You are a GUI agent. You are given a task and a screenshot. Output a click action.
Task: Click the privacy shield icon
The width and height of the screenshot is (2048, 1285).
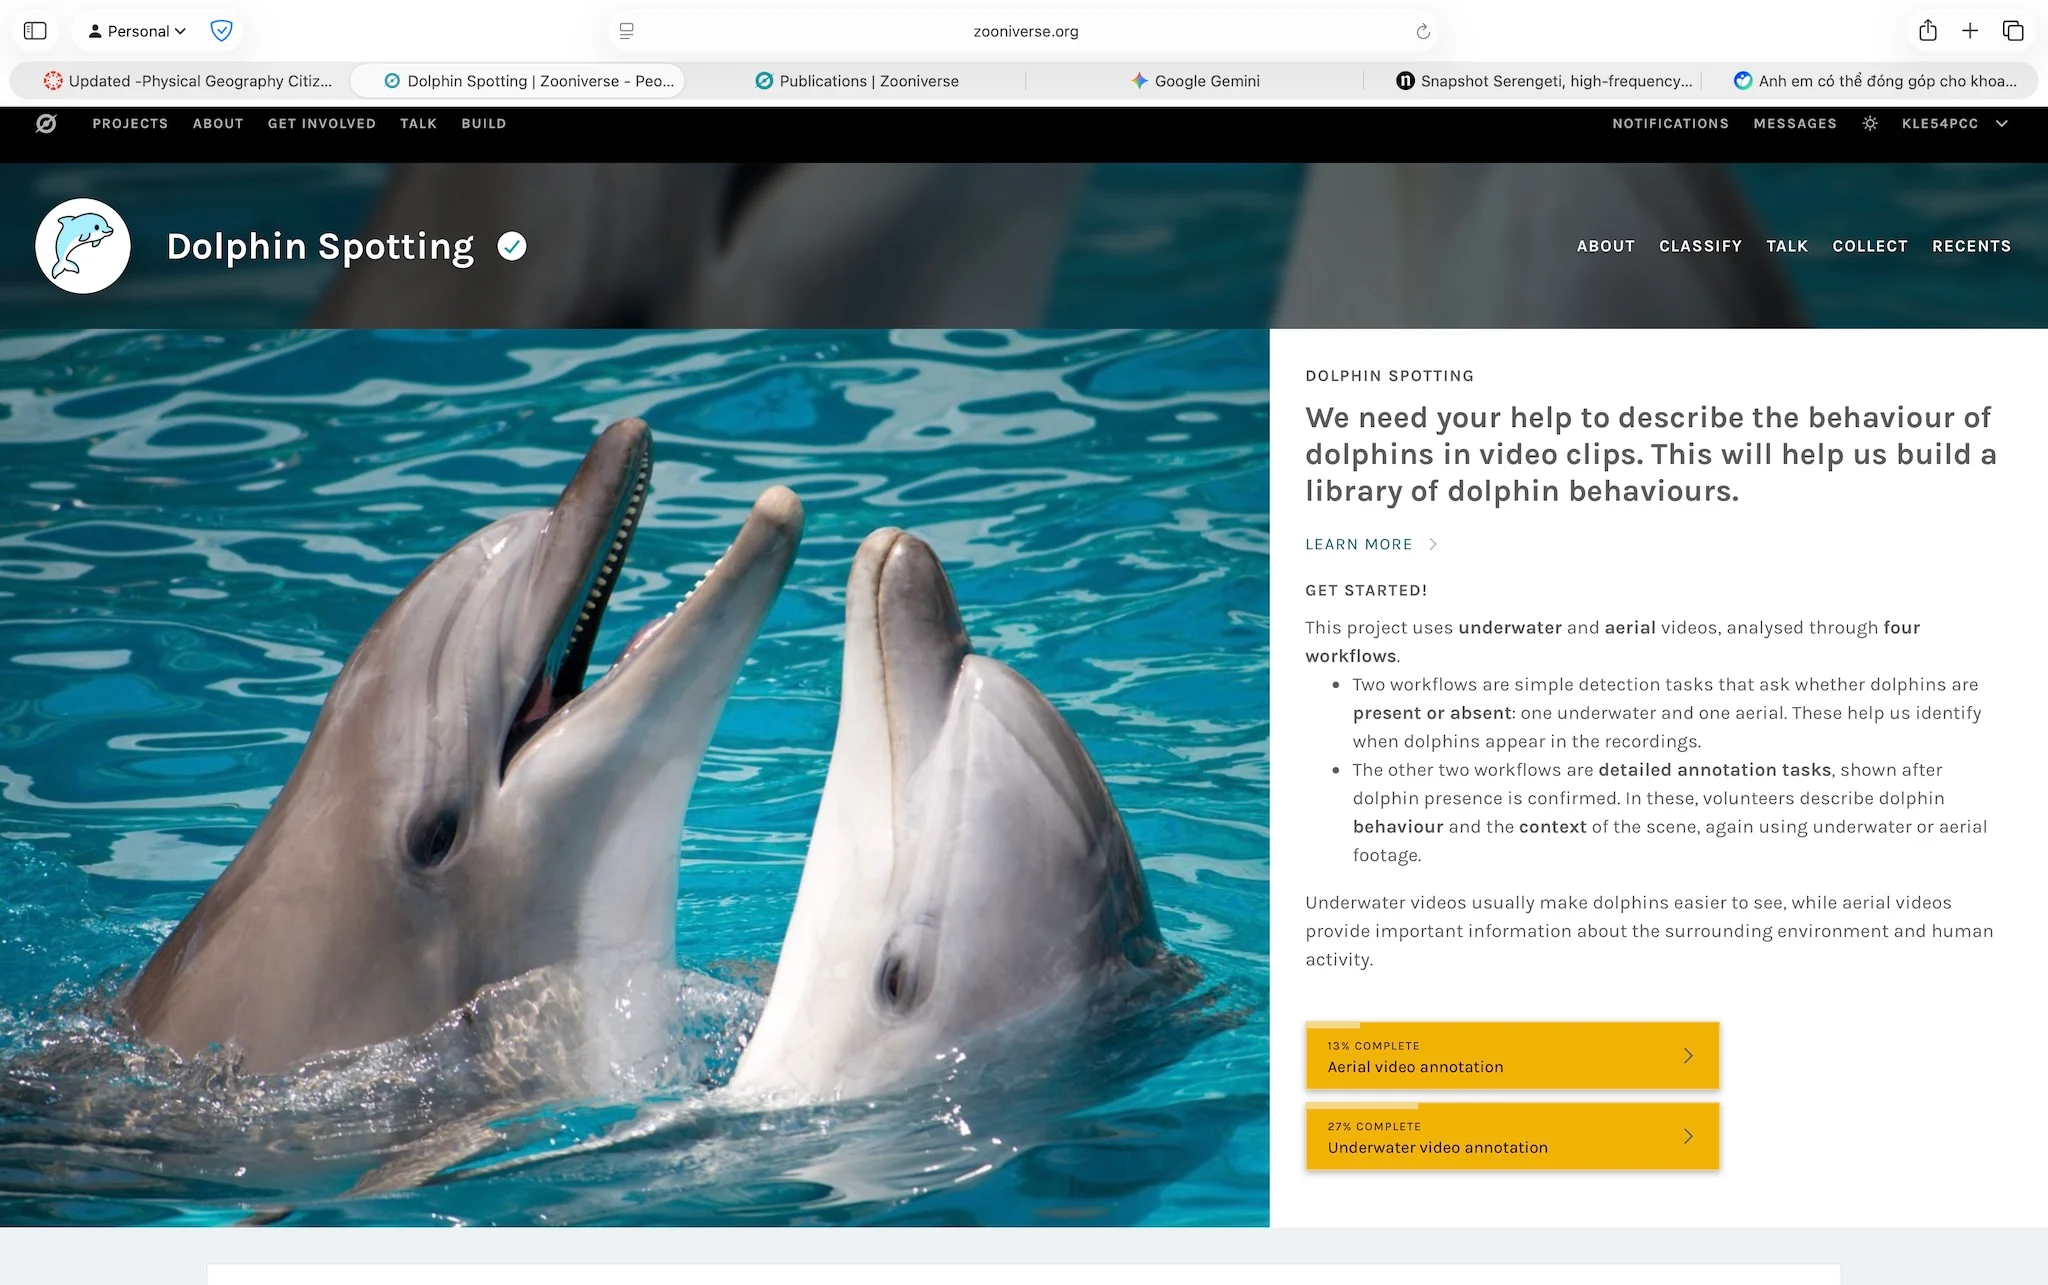pyautogui.click(x=222, y=31)
